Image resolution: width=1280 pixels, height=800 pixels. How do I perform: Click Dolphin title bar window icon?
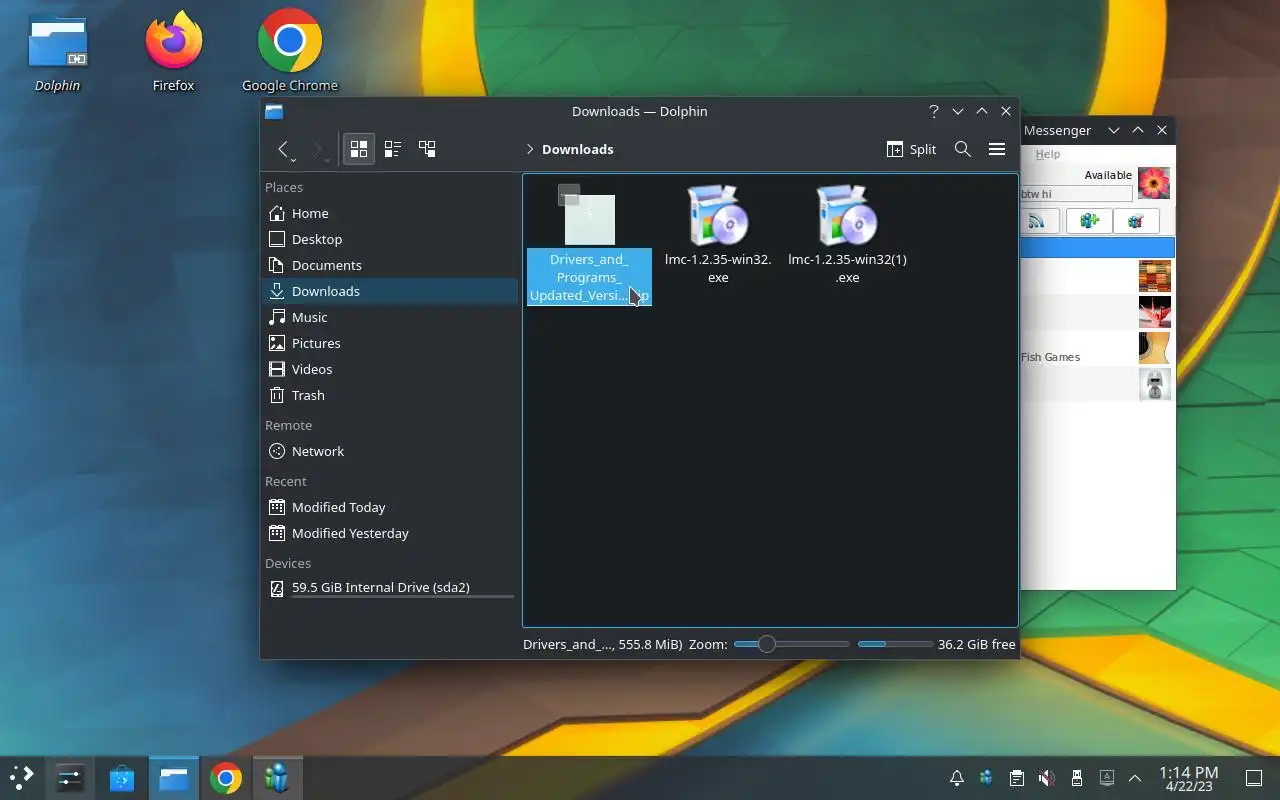point(274,111)
